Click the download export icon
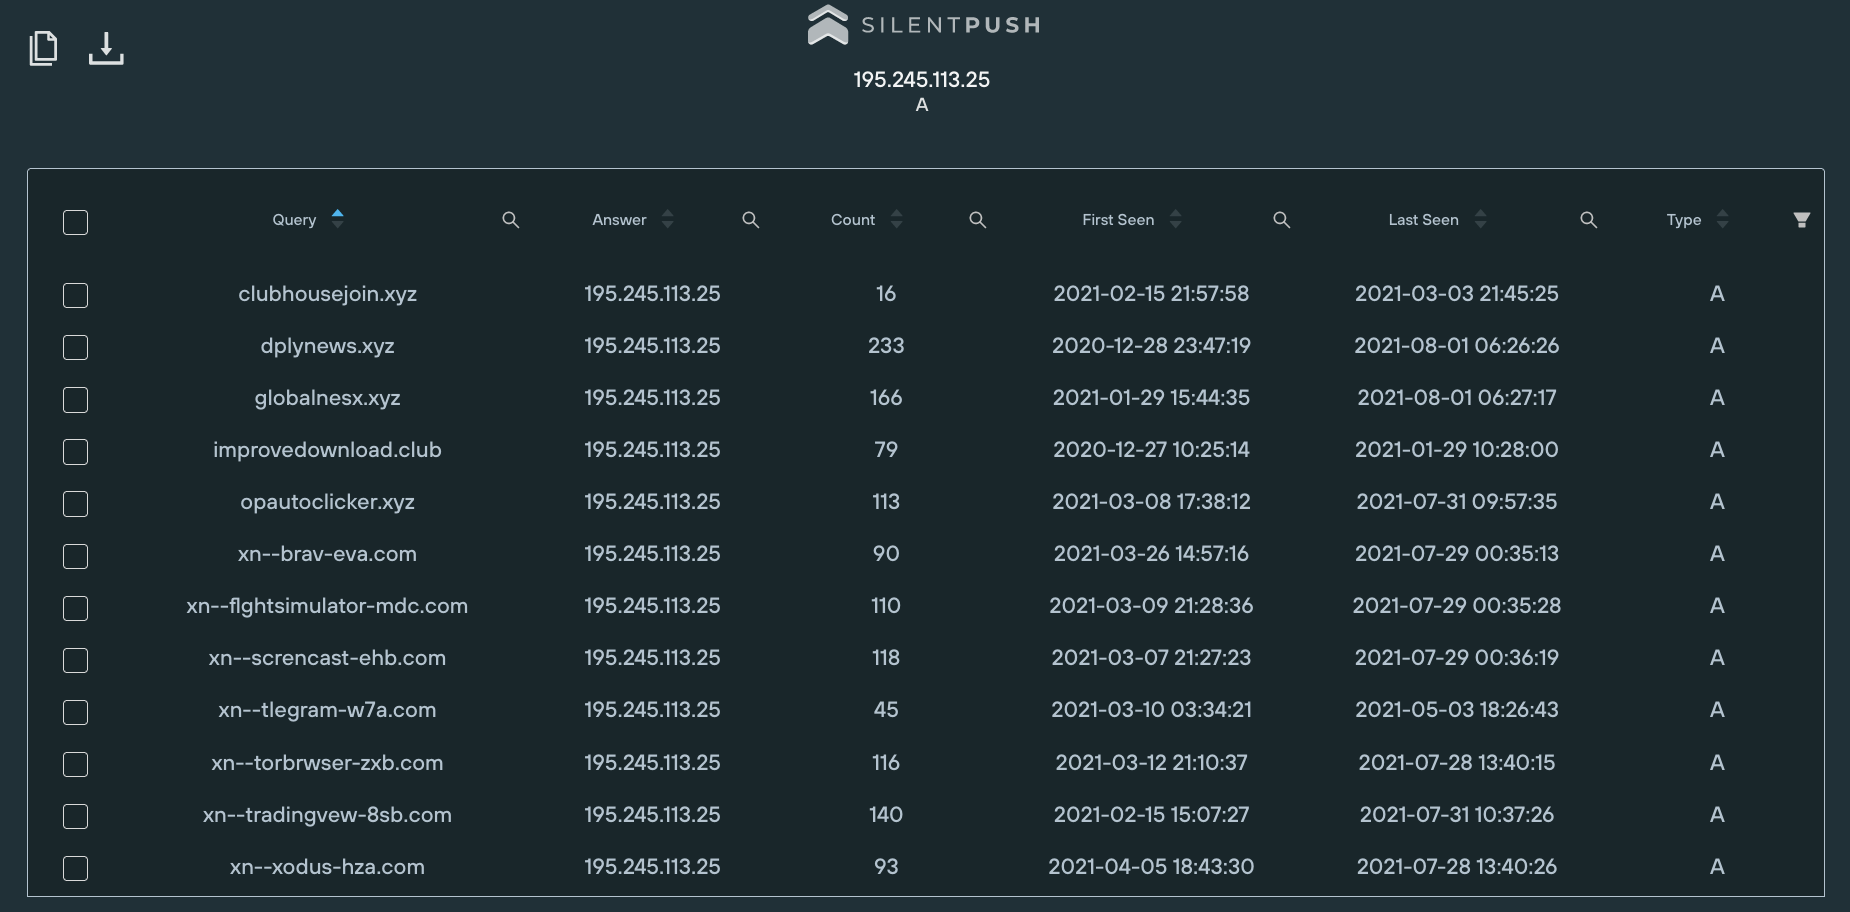The image size is (1850, 912). pyautogui.click(x=105, y=47)
